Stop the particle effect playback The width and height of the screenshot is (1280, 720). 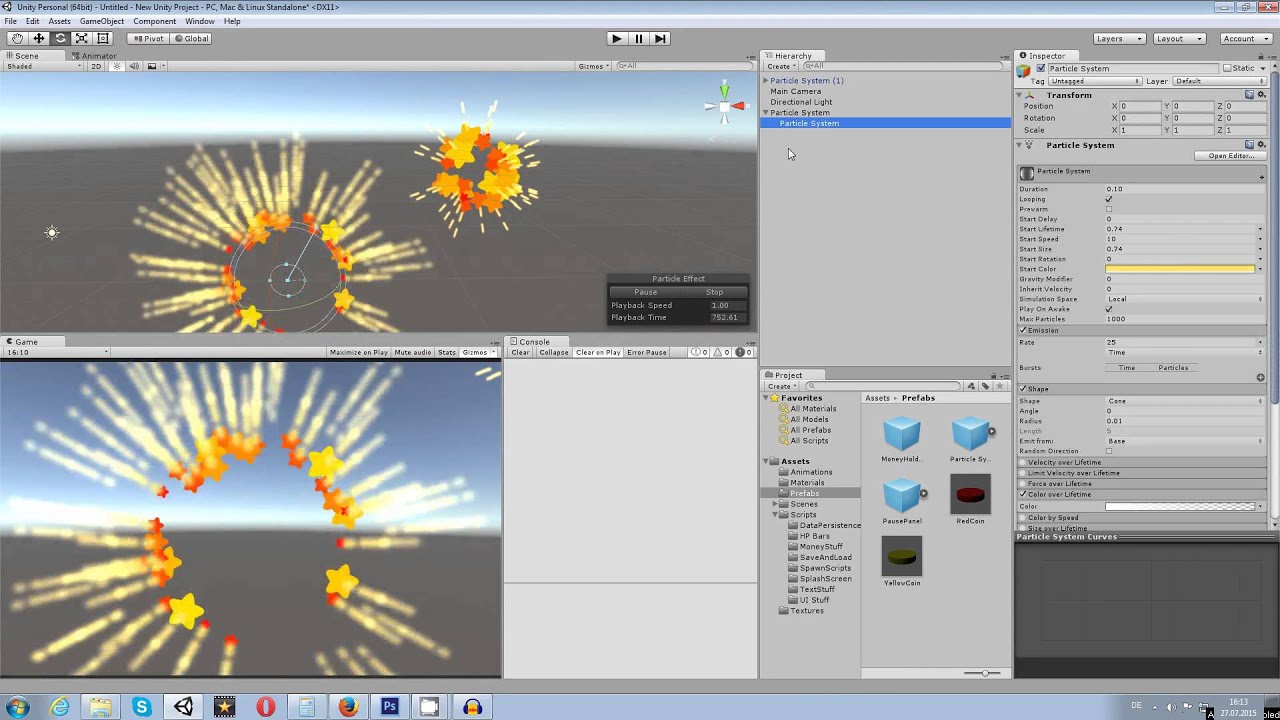714,292
